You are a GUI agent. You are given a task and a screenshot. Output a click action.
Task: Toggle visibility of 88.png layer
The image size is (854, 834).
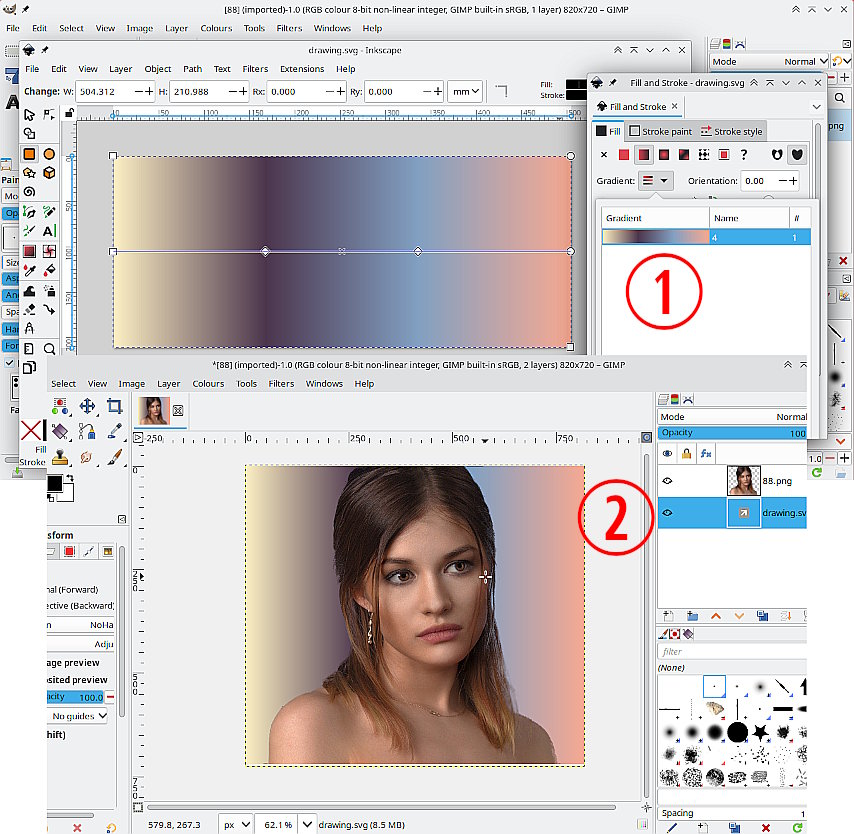click(x=667, y=480)
